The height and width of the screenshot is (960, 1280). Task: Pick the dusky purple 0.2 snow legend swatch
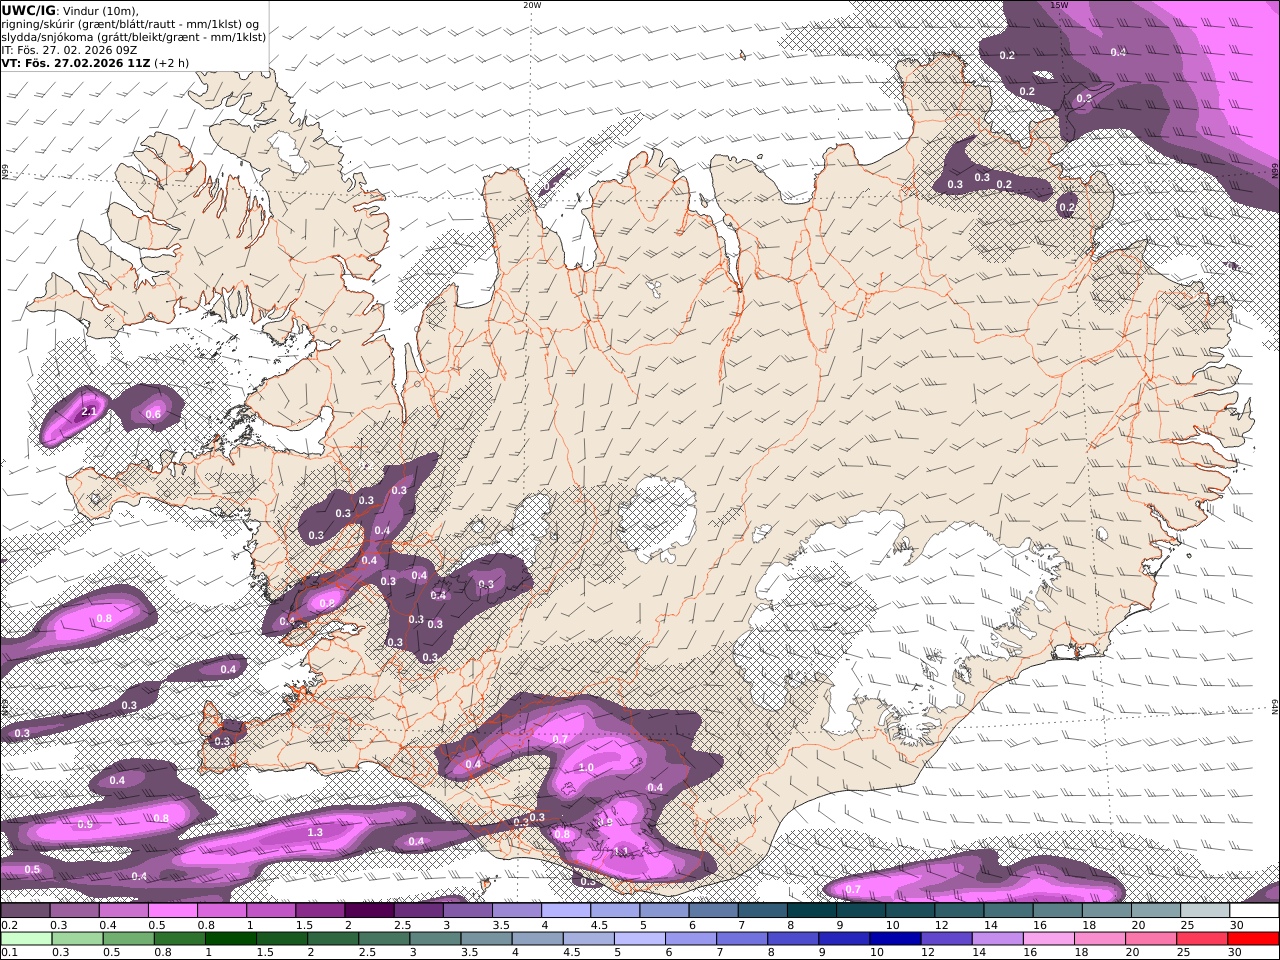[25, 910]
